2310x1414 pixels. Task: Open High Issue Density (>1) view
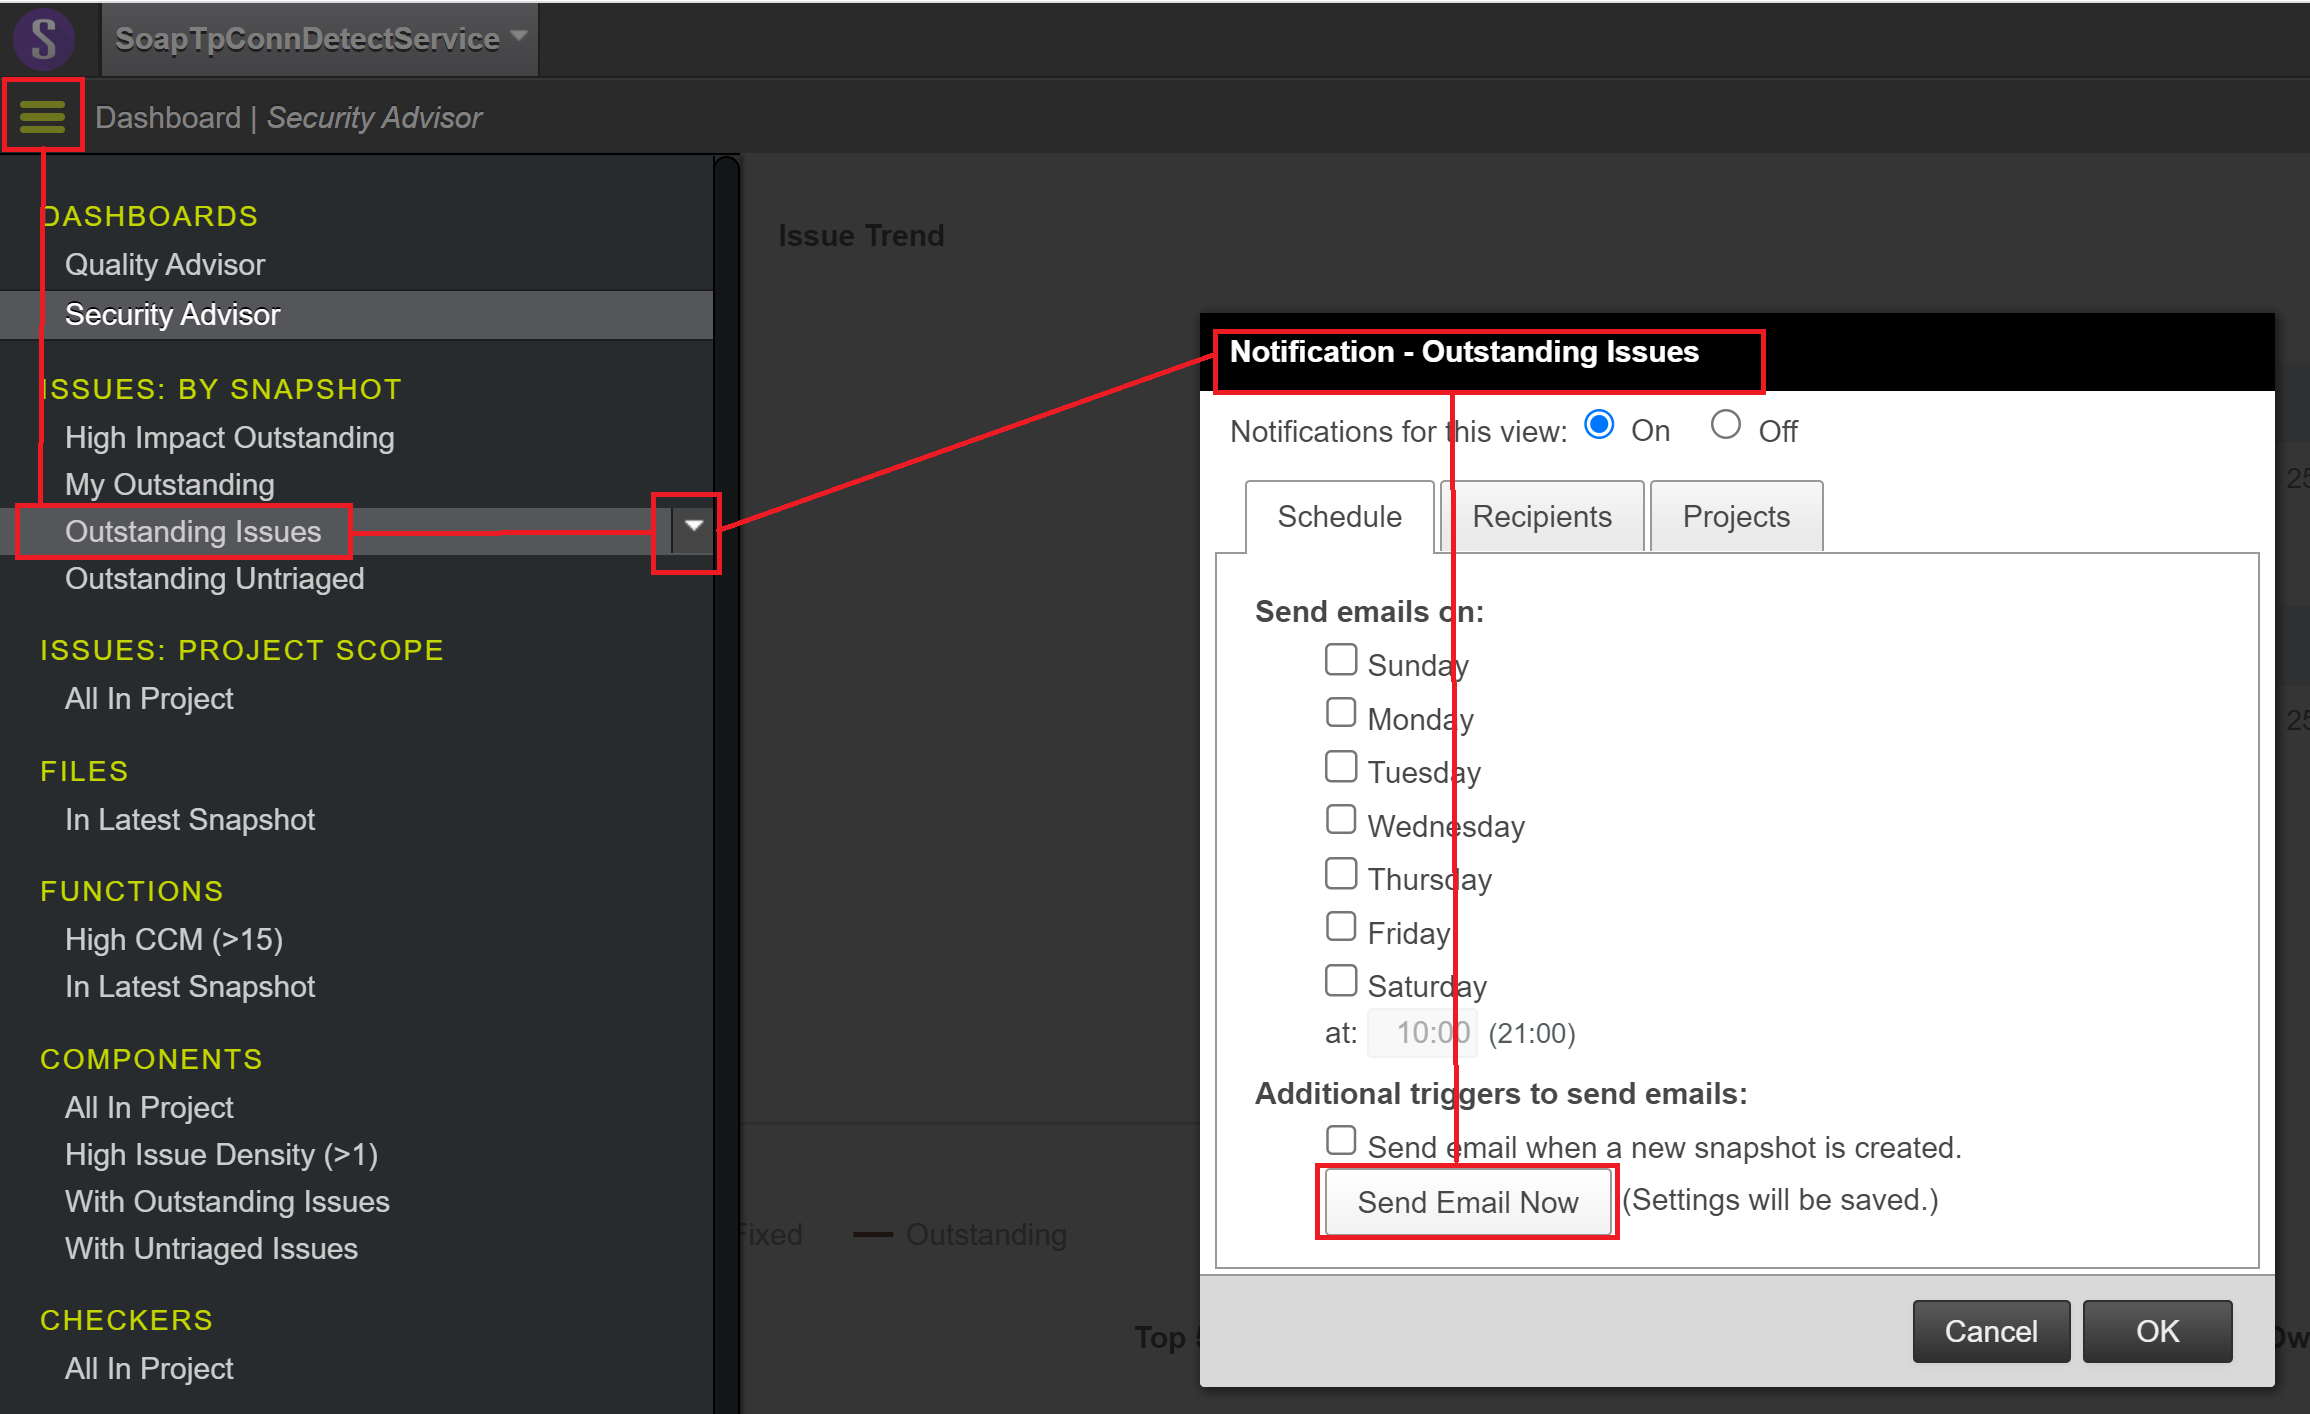[221, 1155]
